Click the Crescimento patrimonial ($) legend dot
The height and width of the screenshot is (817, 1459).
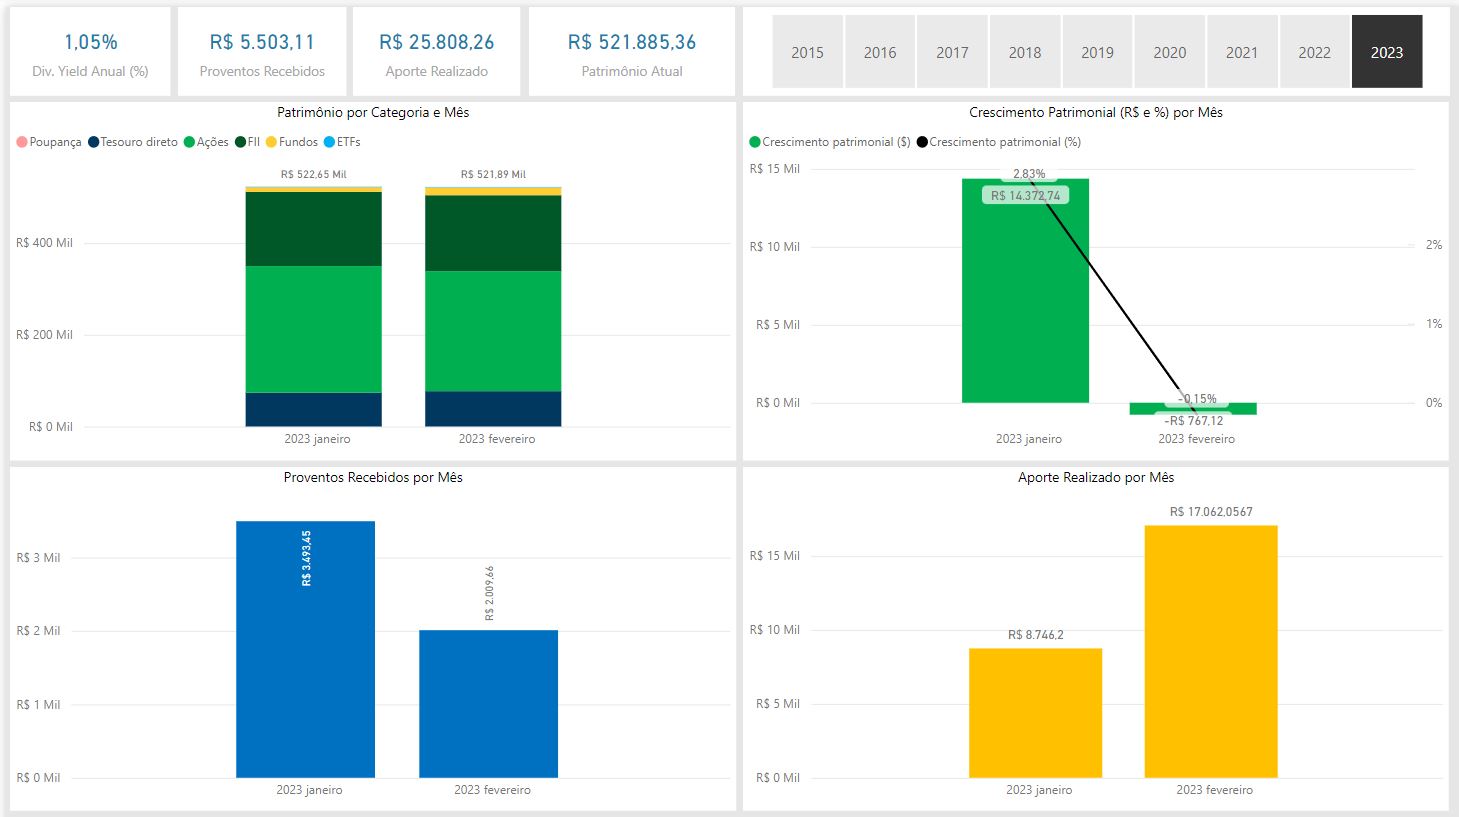click(x=755, y=142)
